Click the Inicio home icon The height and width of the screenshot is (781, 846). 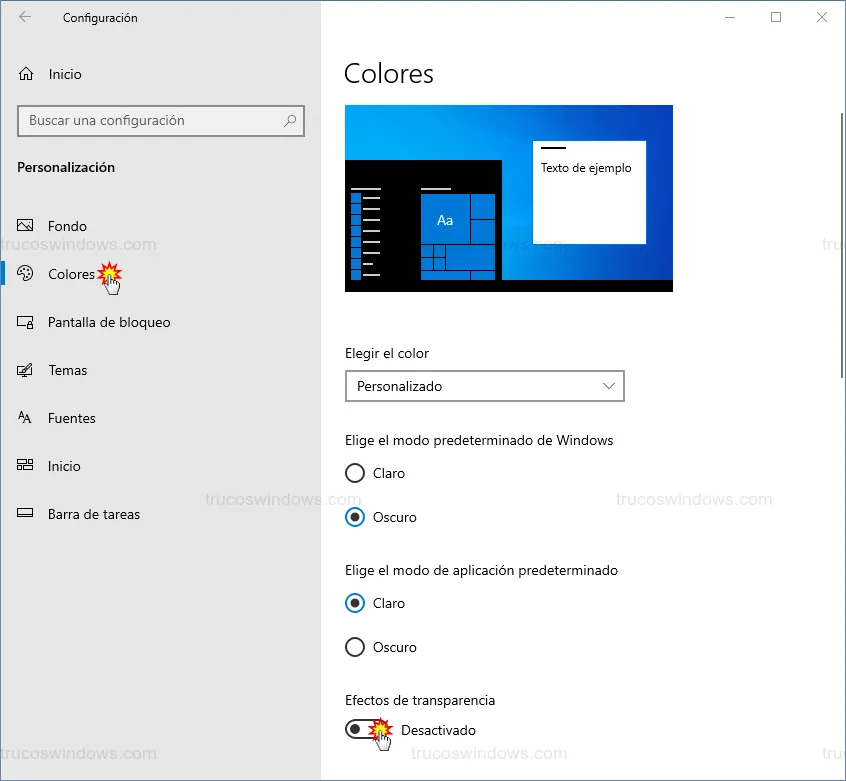26,74
